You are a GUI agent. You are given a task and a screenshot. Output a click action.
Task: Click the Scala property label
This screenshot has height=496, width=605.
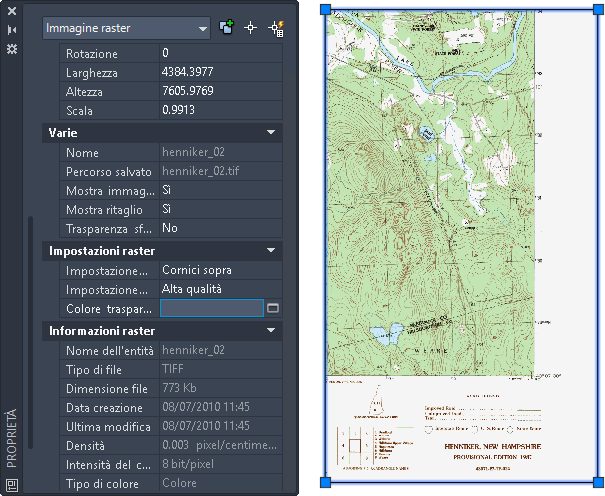click(79, 111)
